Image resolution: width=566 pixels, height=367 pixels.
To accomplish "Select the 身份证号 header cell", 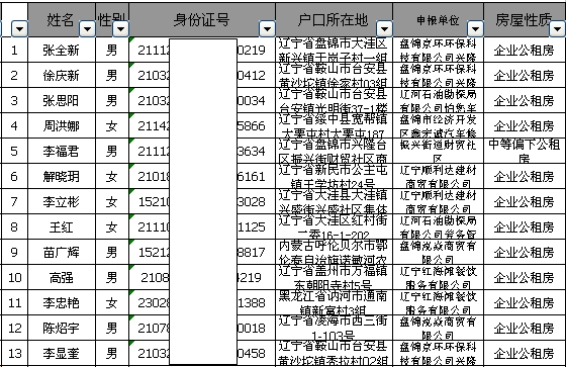I will pos(202,20).
